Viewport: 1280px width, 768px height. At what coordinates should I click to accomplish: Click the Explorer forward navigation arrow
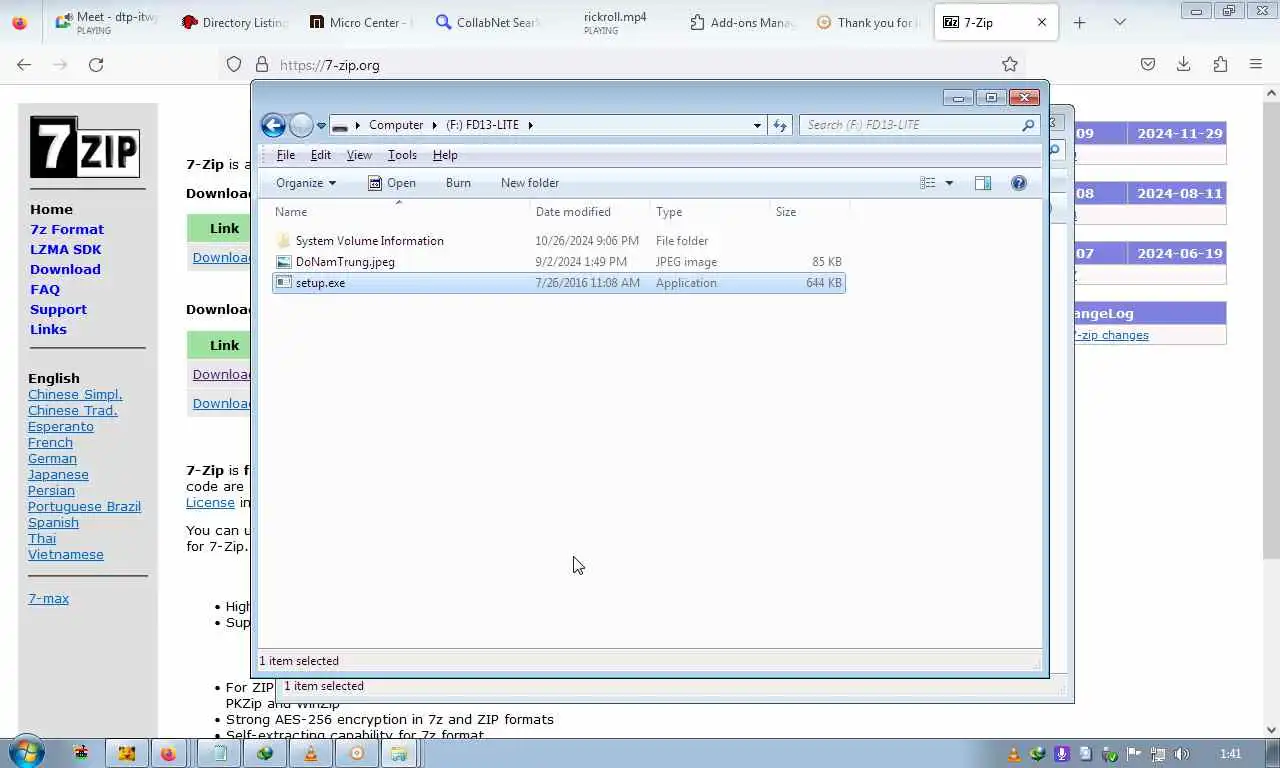click(301, 125)
